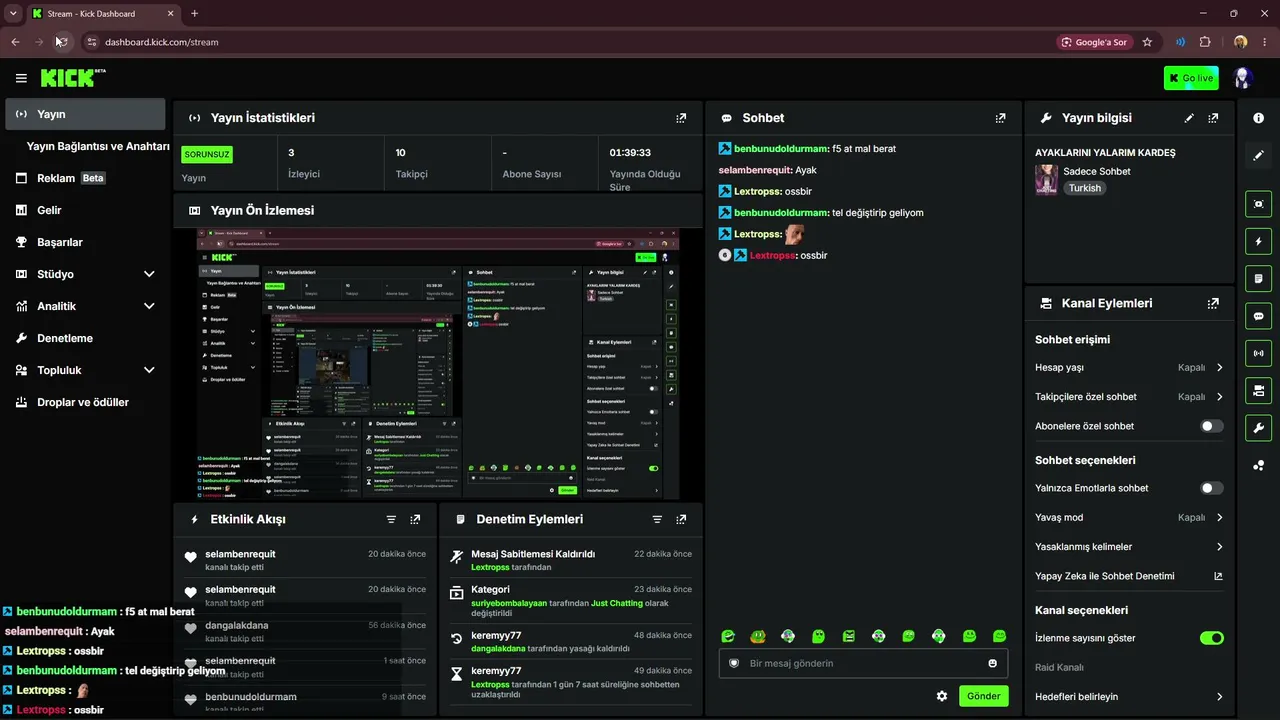Viewport: 1280px width, 720px height.
Task: Pop out the Yayın bilgisi panel
Action: click(1213, 118)
